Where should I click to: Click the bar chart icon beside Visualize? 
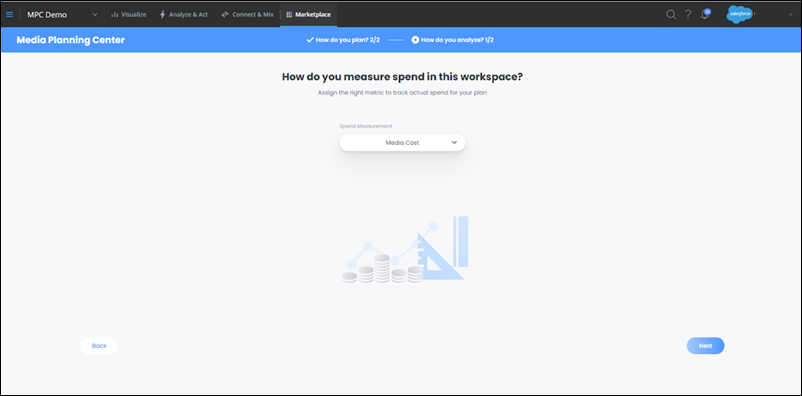(x=115, y=14)
